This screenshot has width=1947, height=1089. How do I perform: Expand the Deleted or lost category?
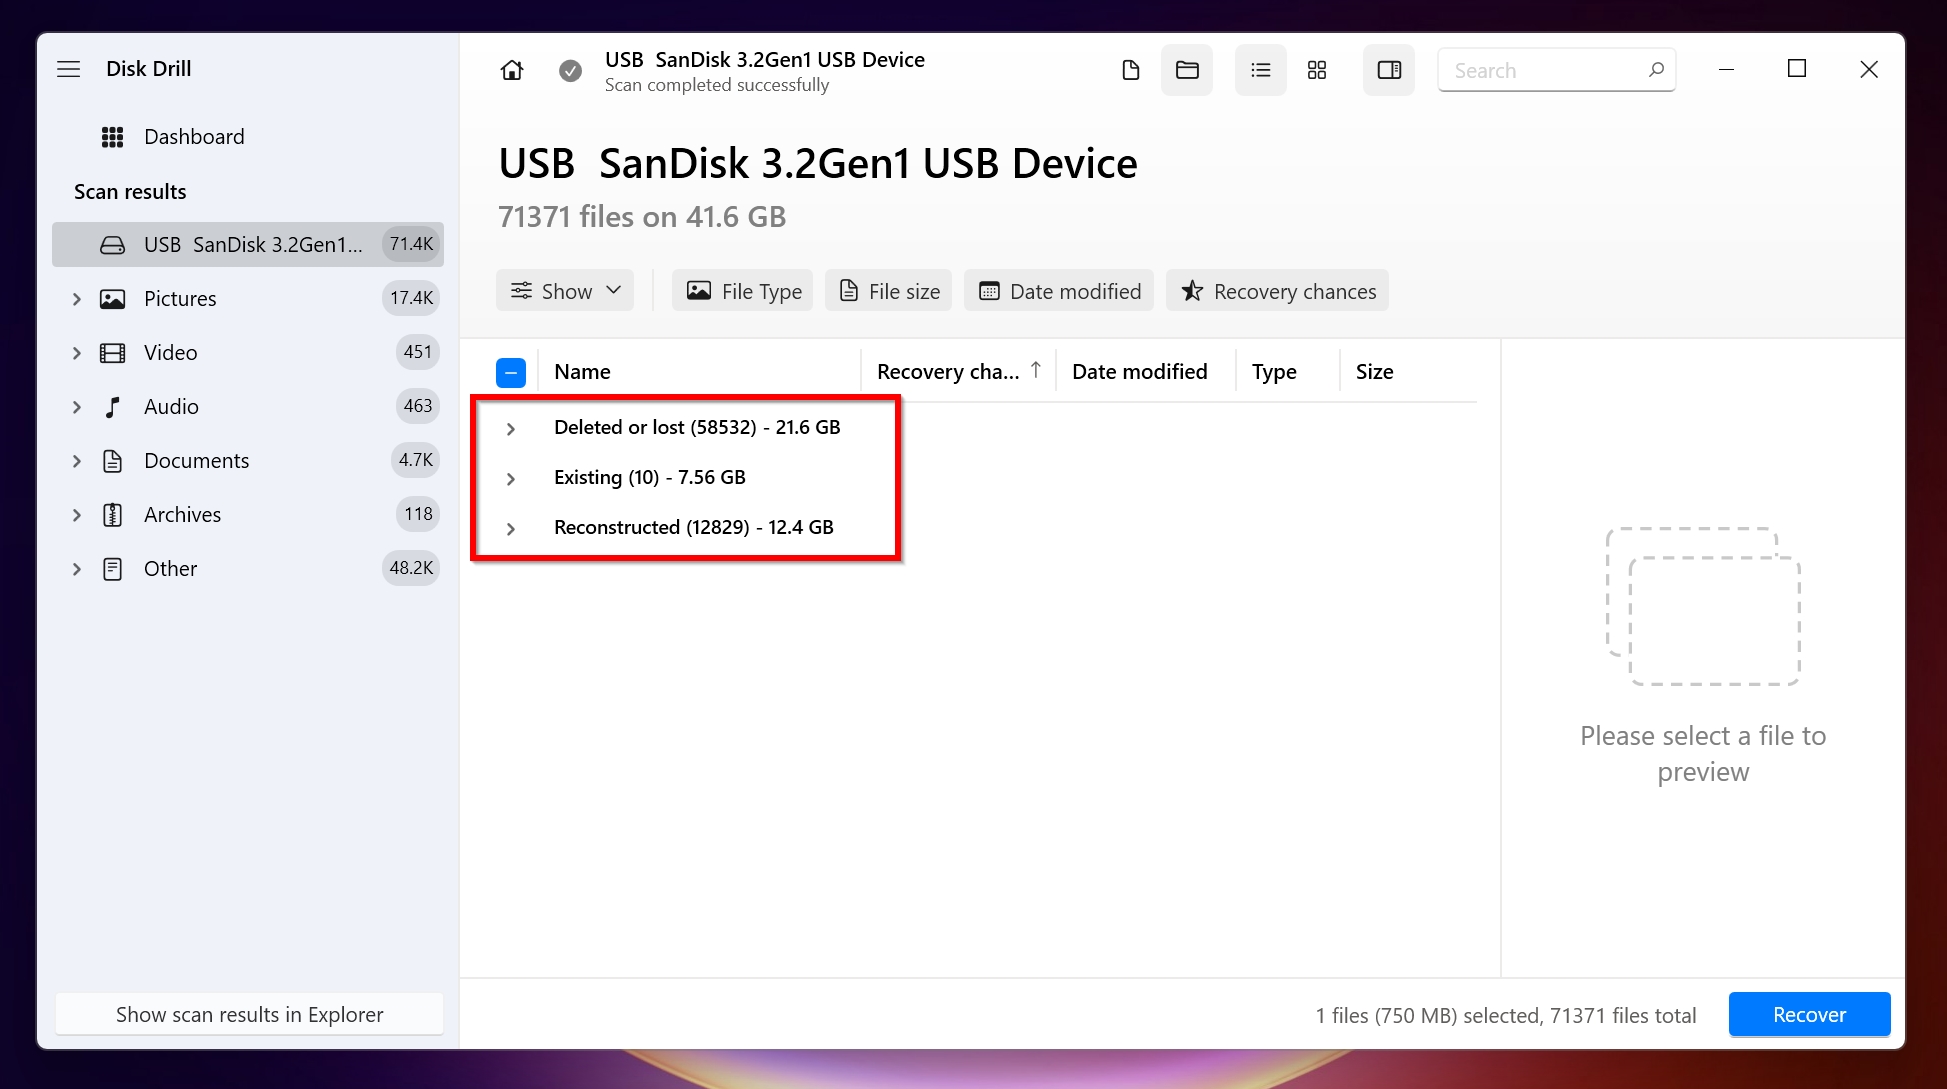tap(512, 427)
